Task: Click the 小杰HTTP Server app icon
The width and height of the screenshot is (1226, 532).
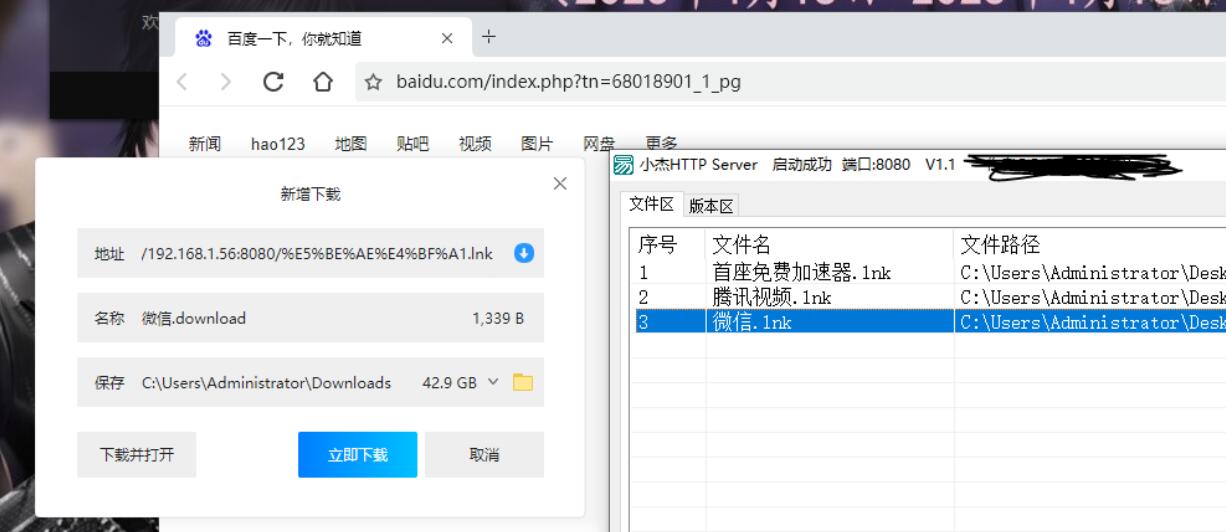Action: 624,165
